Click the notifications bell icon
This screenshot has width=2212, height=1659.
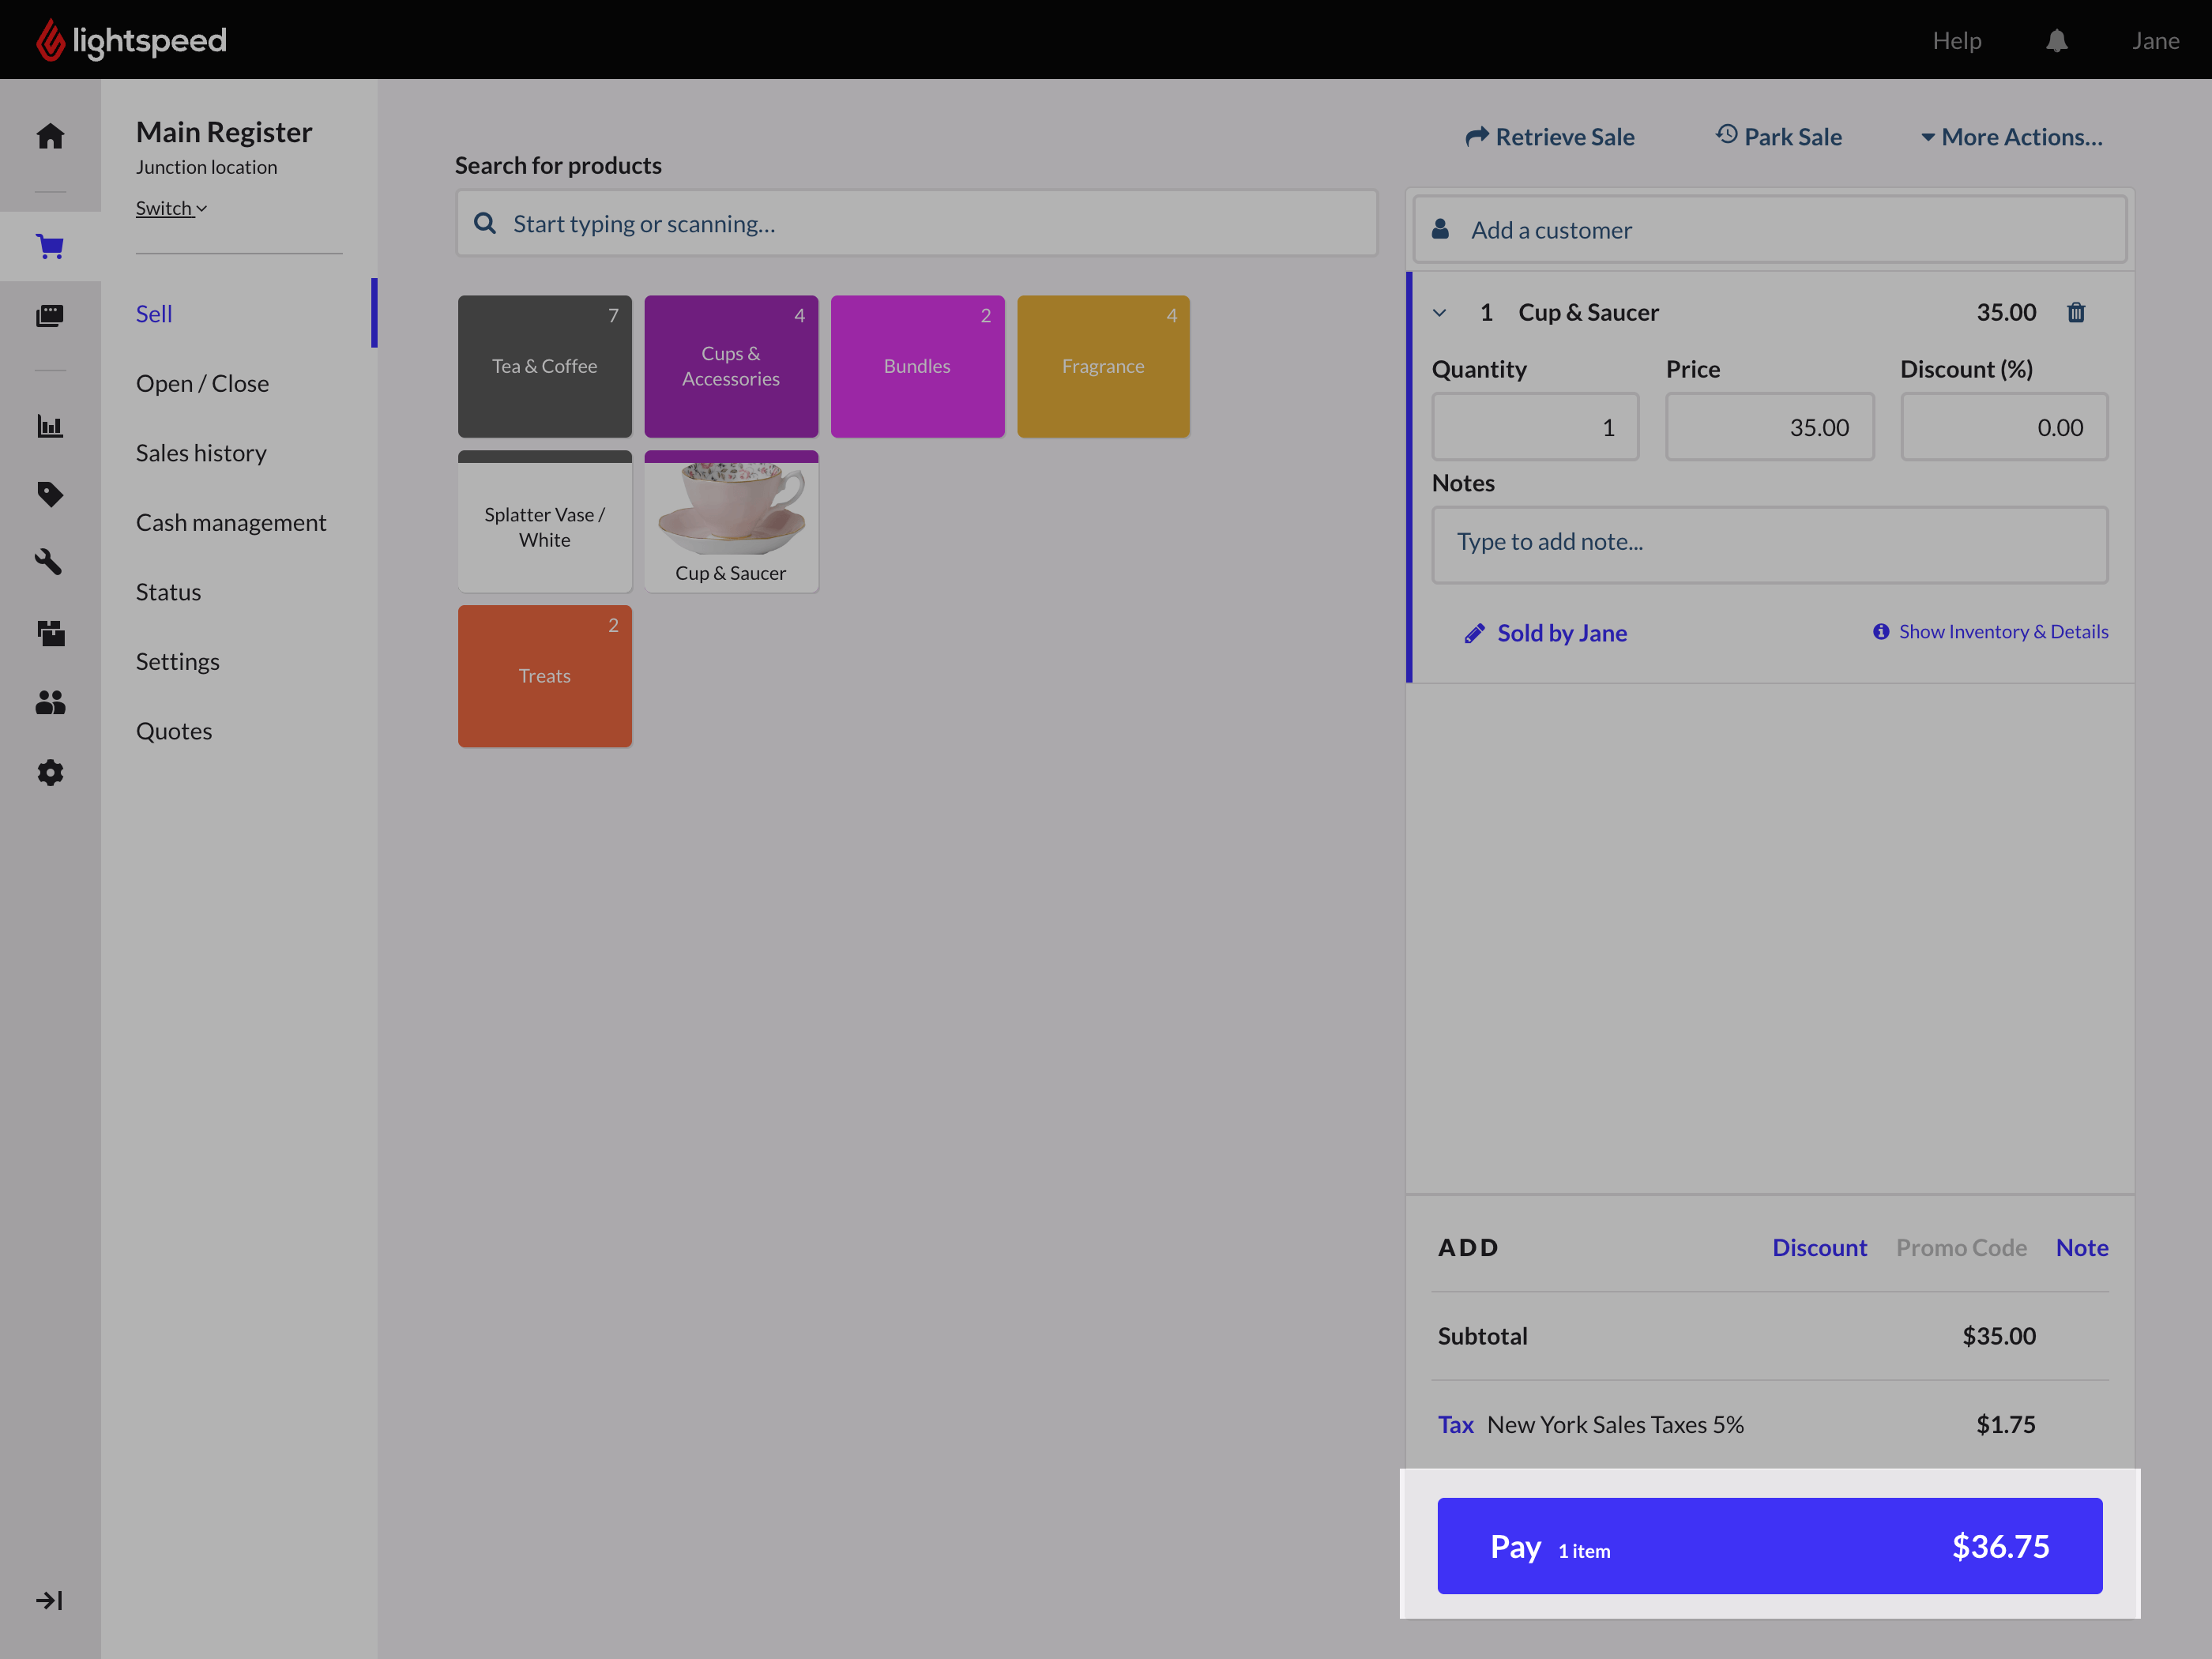(2056, 41)
